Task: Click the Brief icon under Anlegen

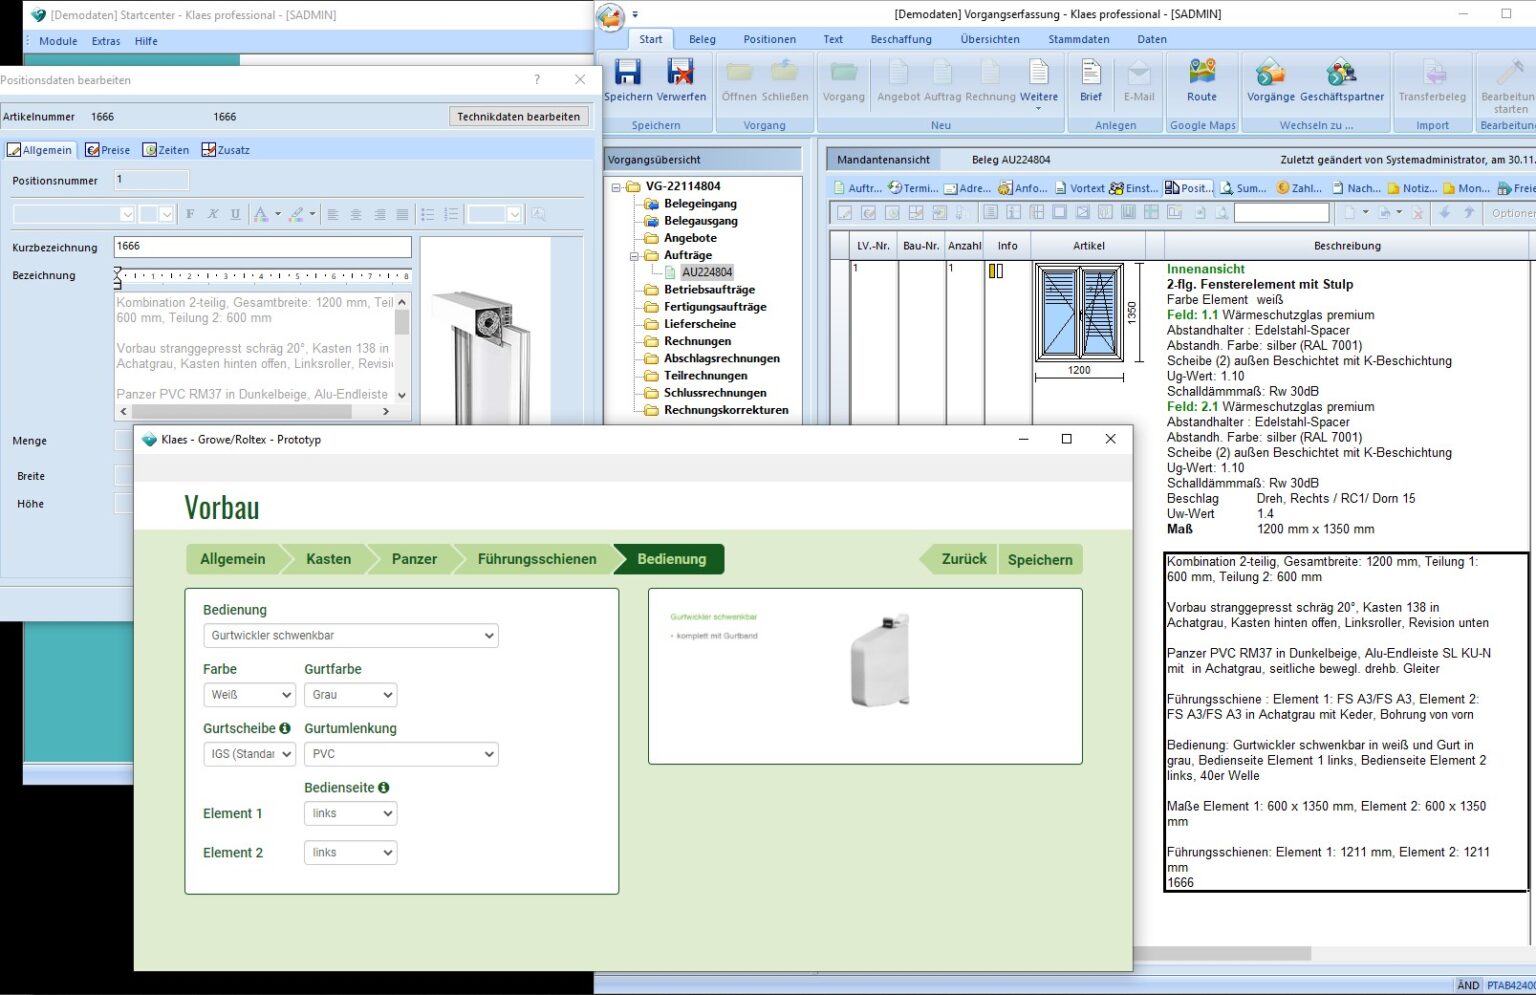Action: click(1090, 80)
